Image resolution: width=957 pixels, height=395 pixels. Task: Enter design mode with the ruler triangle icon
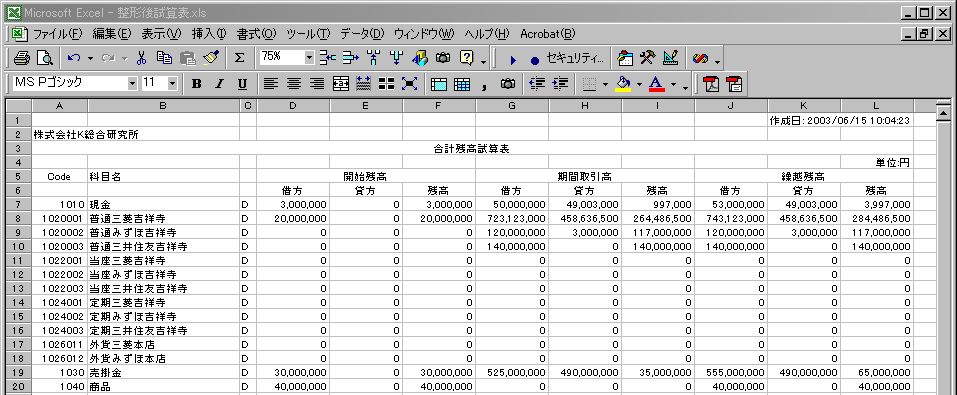(671, 59)
